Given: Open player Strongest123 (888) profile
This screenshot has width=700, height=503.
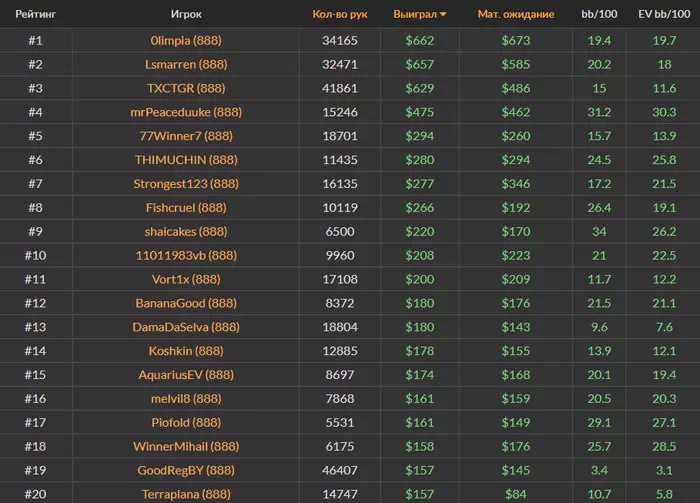Looking at the screenshot, I should coord(186,184).
